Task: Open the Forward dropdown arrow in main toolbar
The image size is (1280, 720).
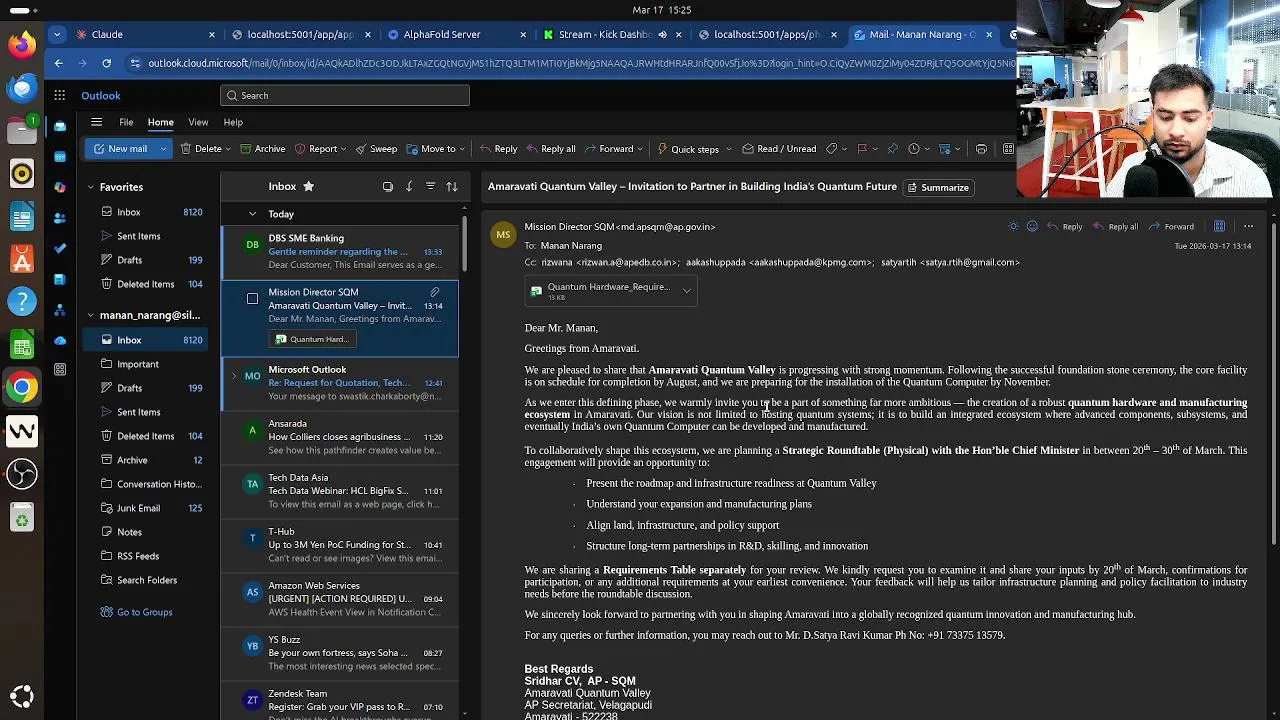Action: tap(641, 149)
